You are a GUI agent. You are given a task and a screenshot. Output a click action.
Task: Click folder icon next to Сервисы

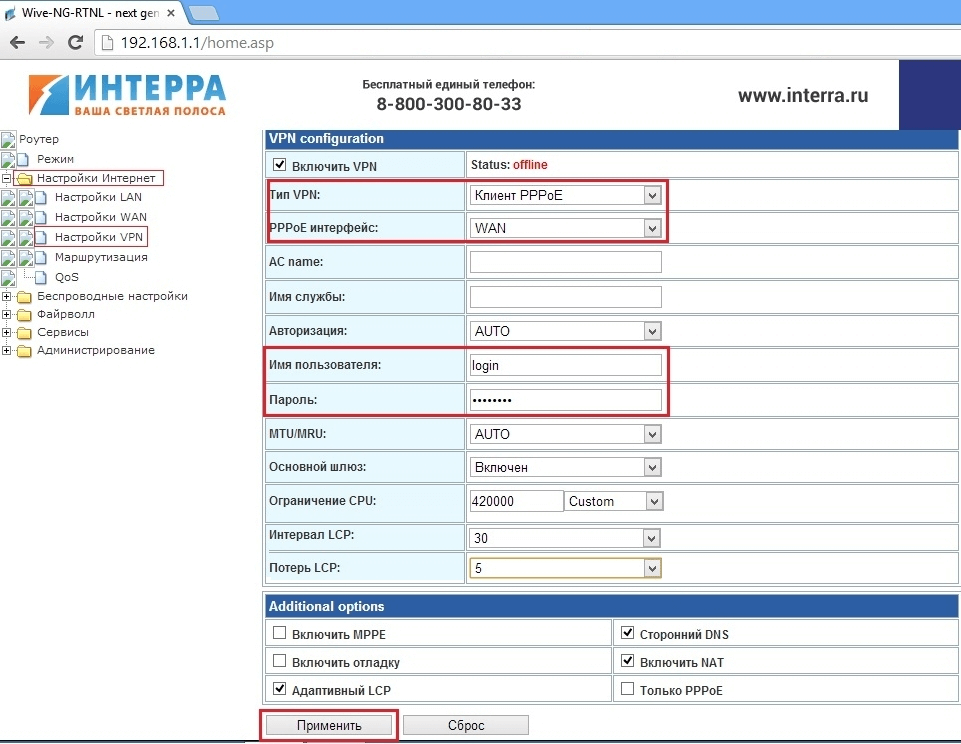tap(24, 333)
